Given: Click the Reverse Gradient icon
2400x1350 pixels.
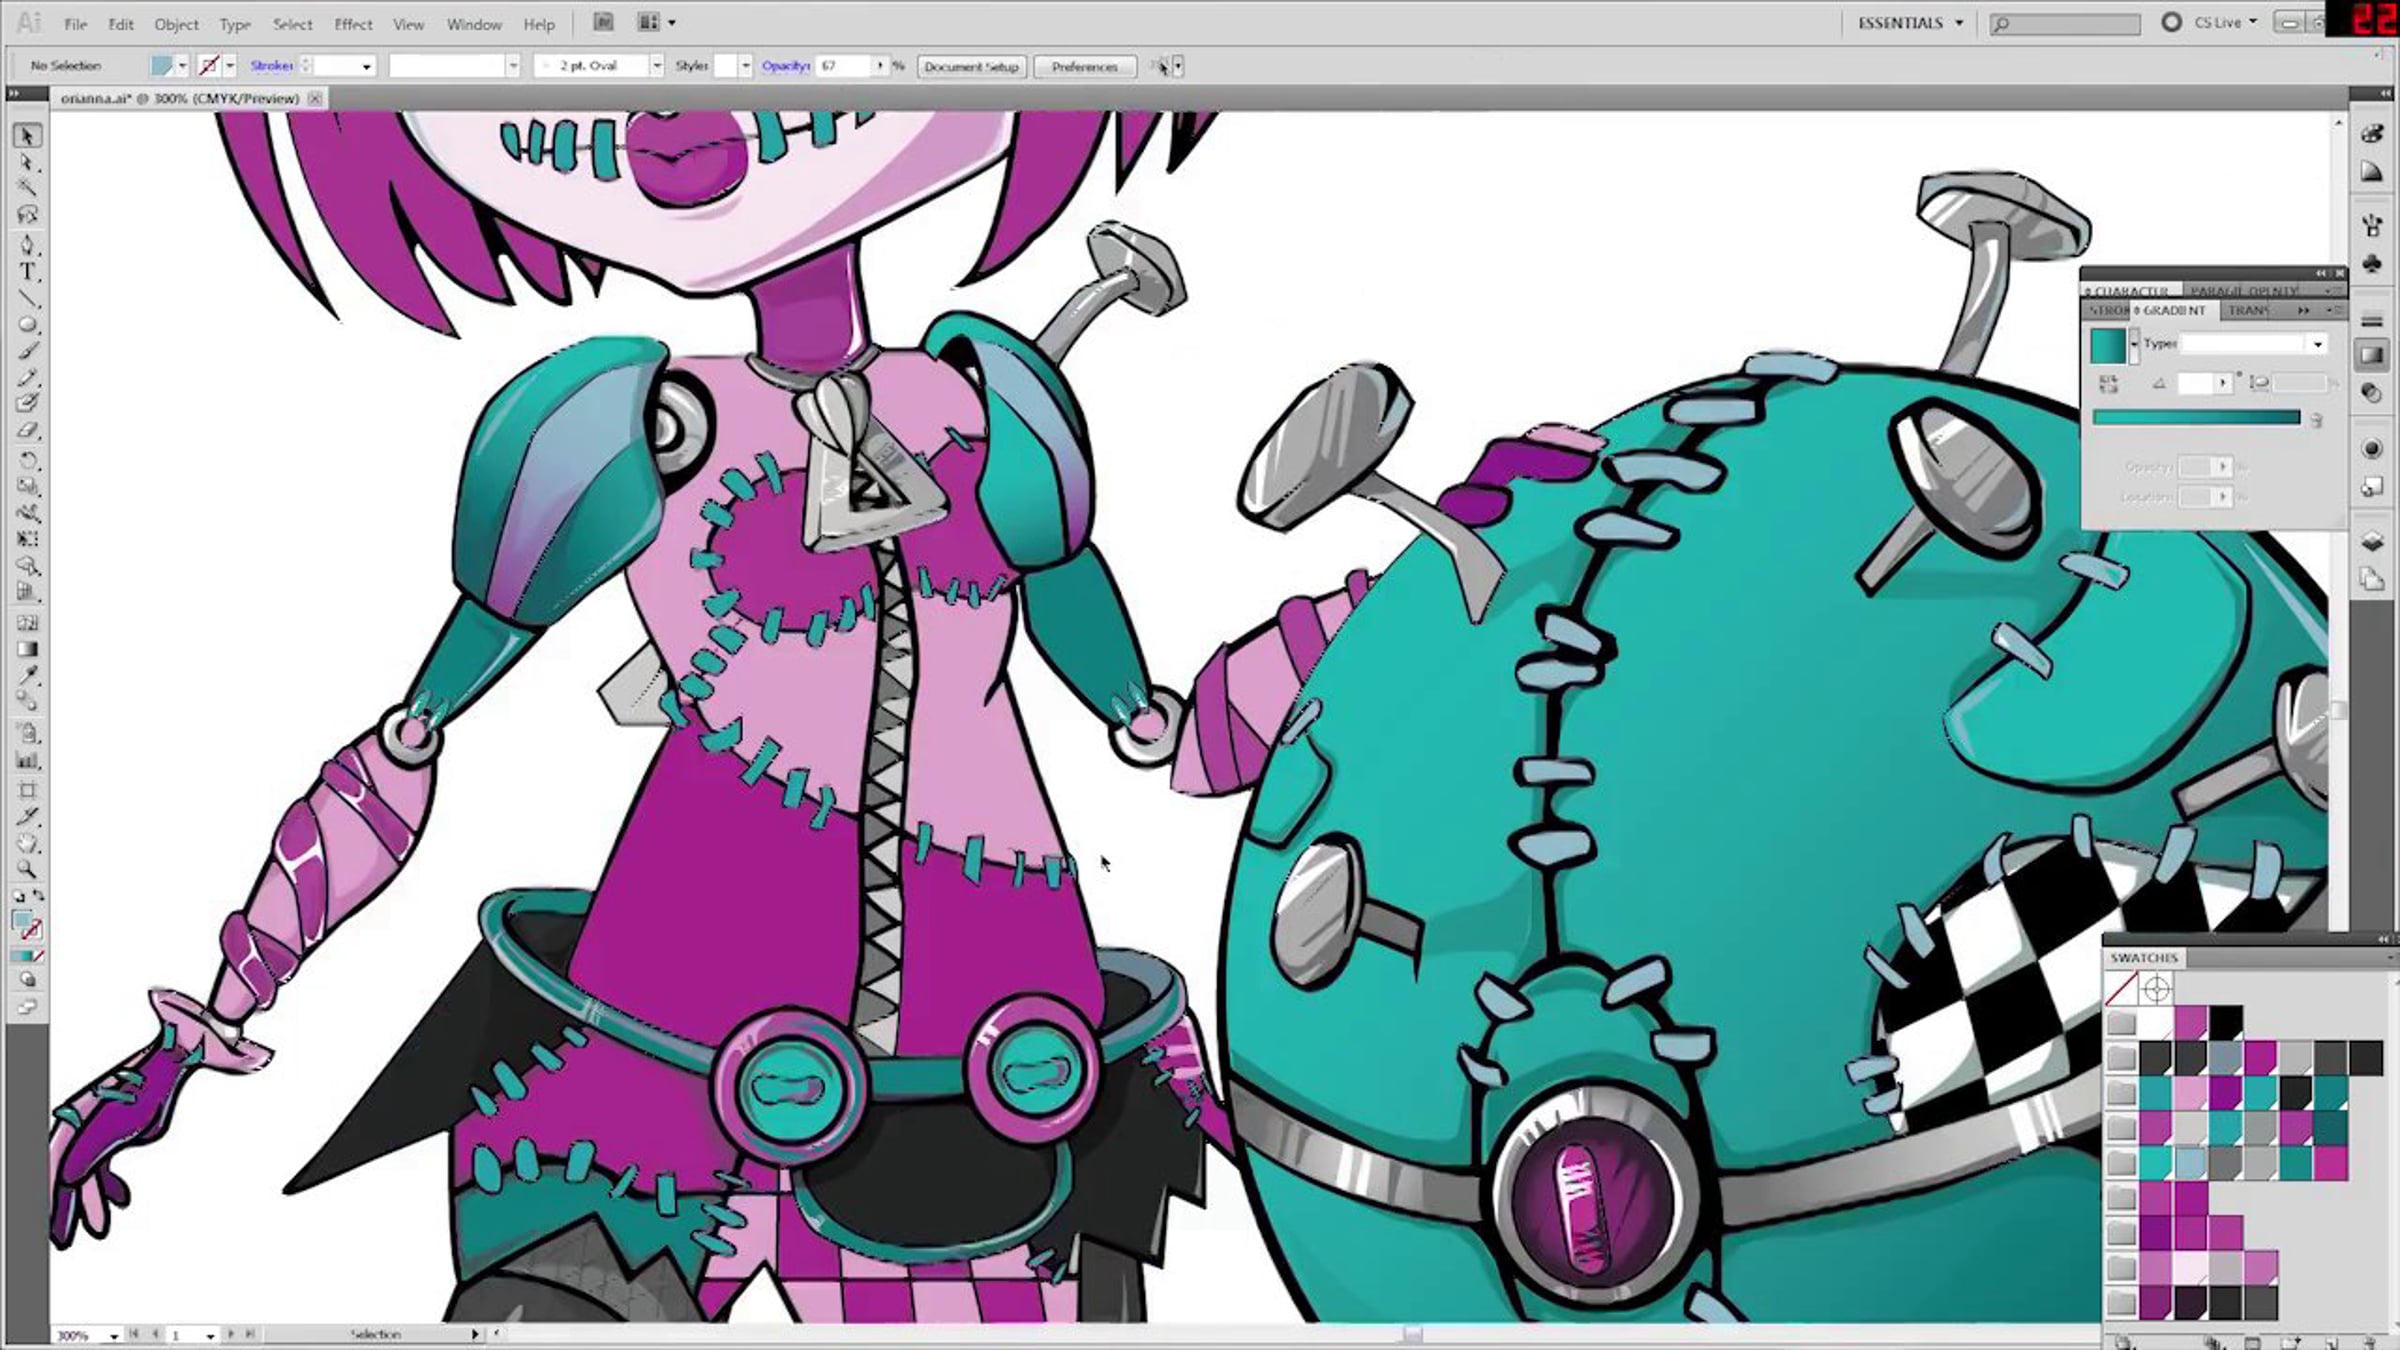Looking at the screenshot, I should (x=2108, y=383).
